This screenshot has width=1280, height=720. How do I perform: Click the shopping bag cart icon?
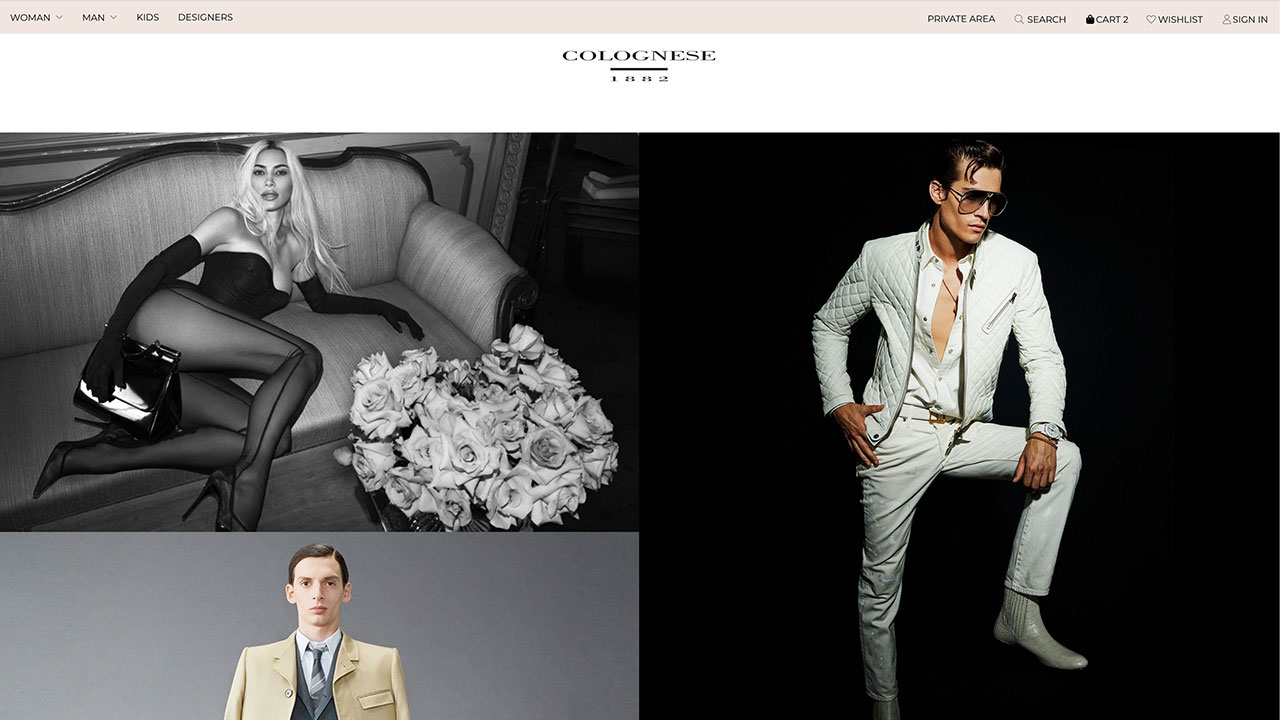[1090, 19]
